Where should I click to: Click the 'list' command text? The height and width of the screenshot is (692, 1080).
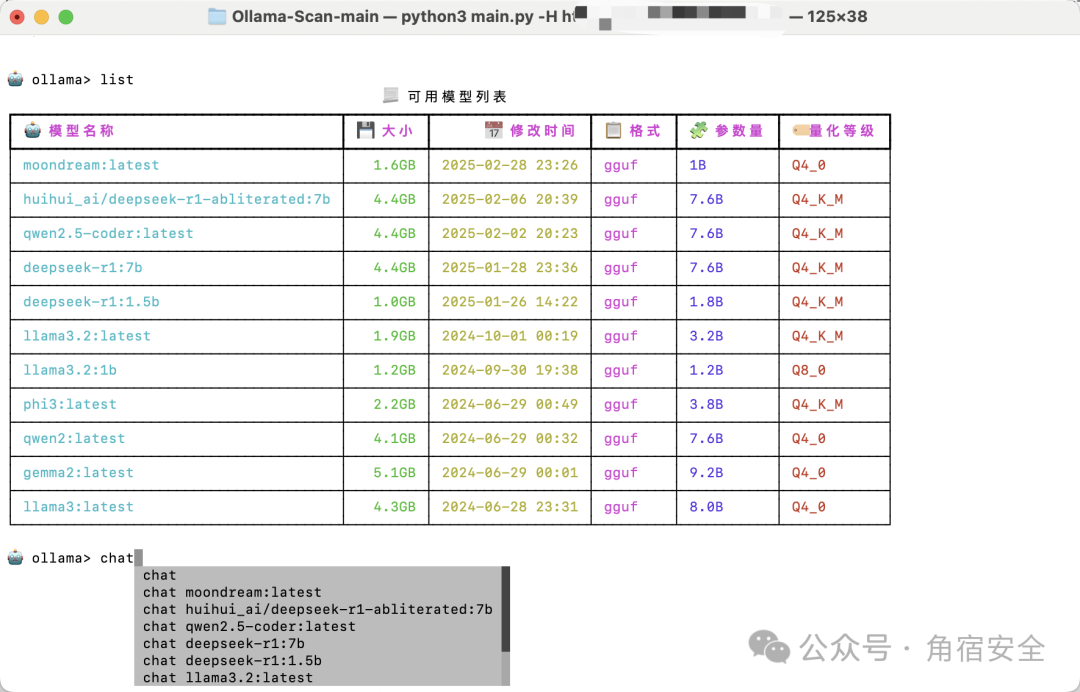click(117, 79)
